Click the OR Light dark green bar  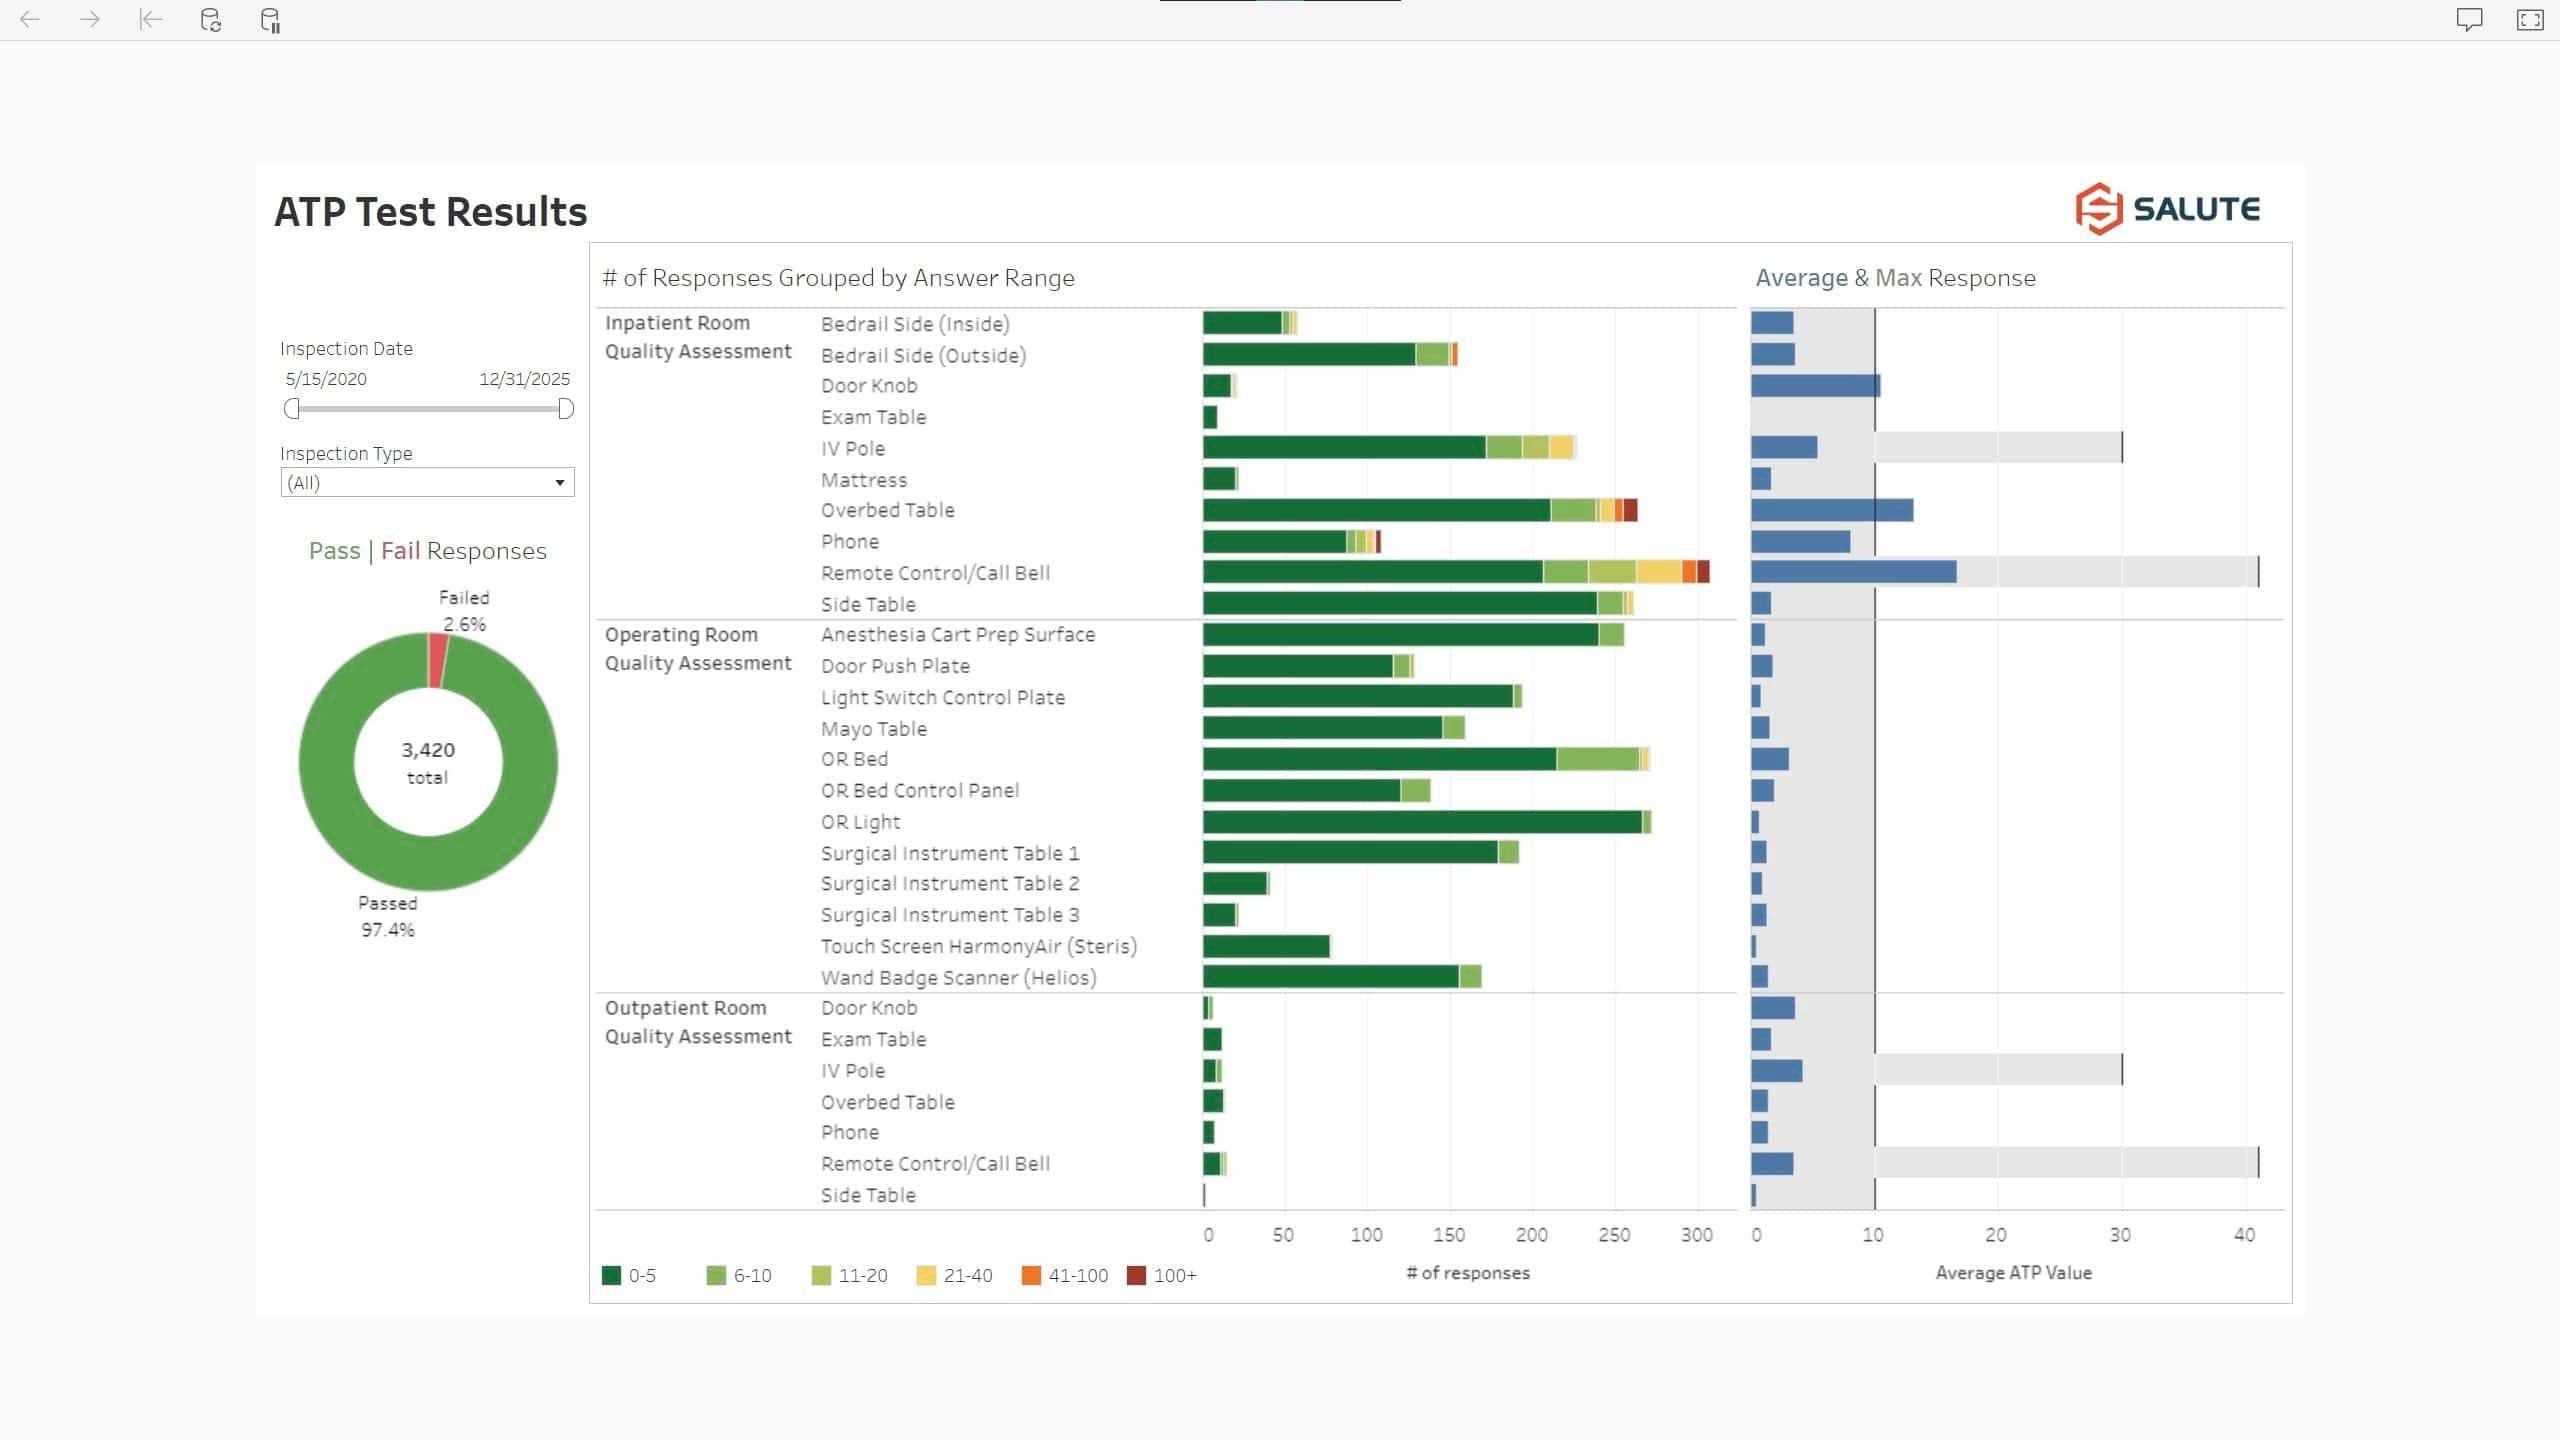coord(1420,822)
